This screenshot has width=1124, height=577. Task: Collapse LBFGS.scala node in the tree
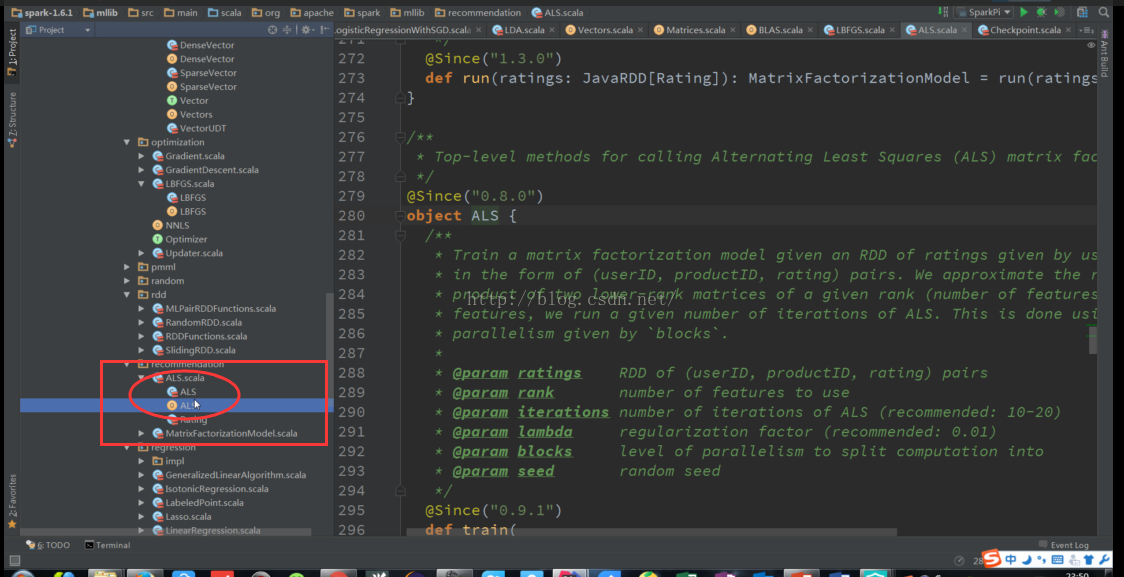click(x=141, y=184)
